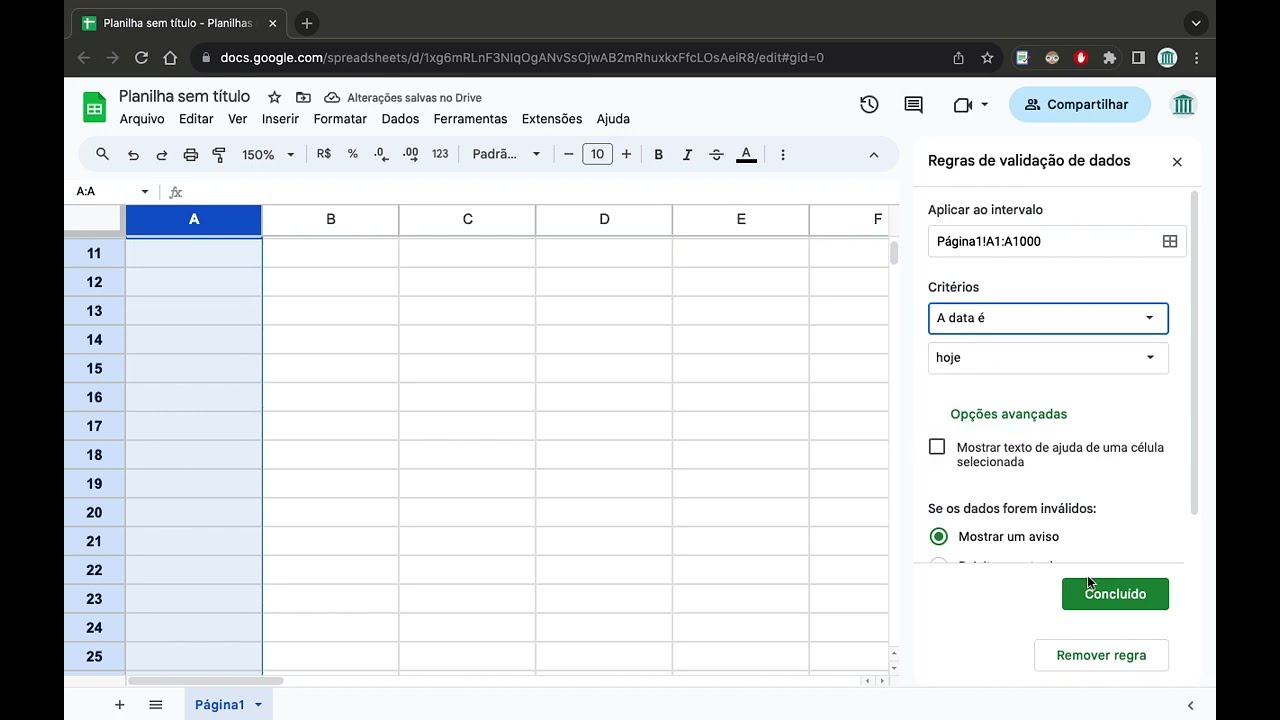Bookmark this page with star icon

pos(987,58)
